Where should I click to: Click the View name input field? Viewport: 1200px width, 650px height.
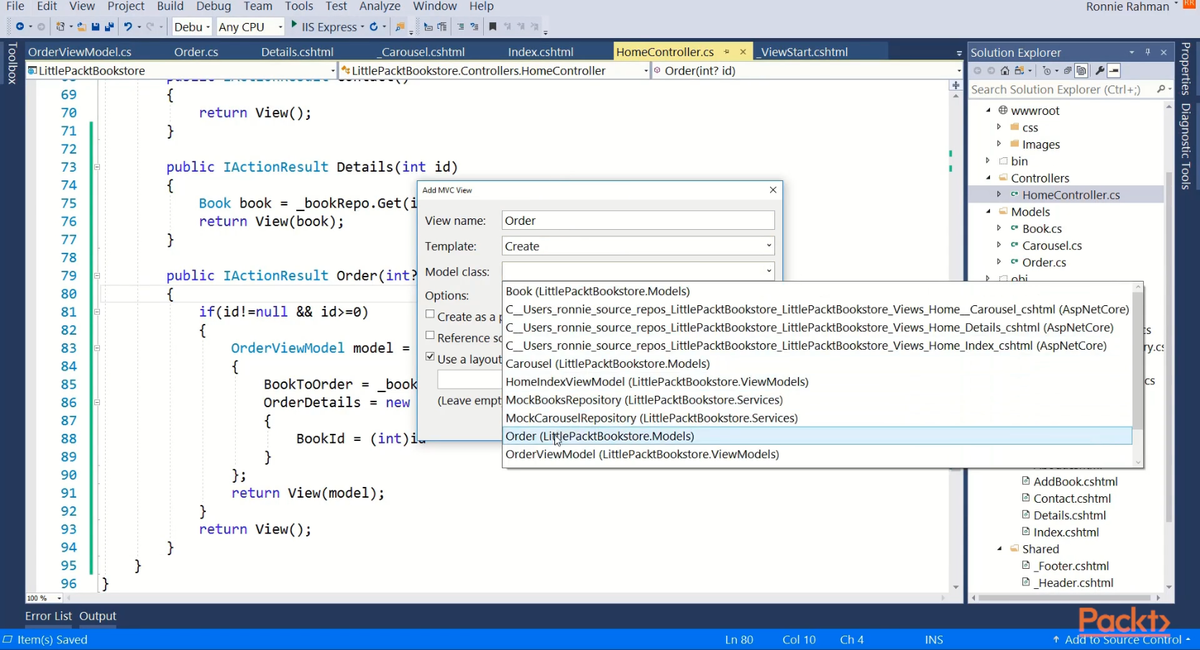point(638,220)
